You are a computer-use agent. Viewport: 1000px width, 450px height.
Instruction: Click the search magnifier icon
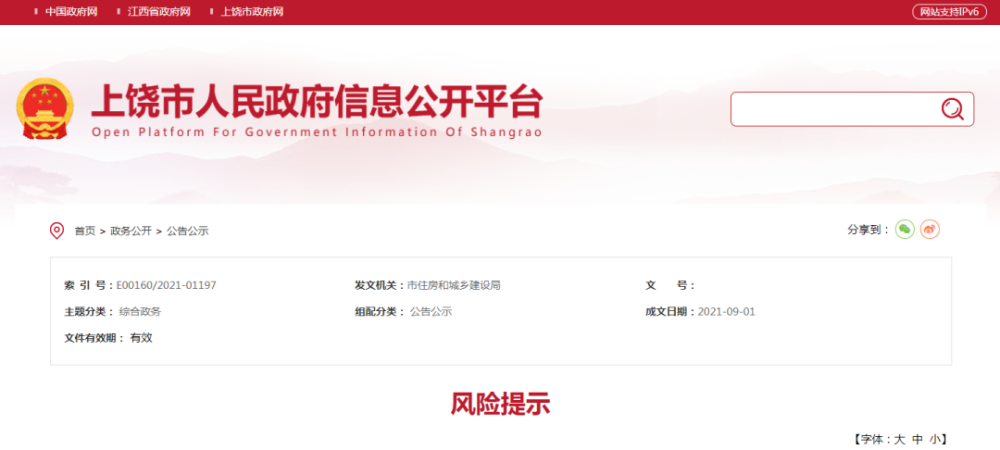coord(952,109)
